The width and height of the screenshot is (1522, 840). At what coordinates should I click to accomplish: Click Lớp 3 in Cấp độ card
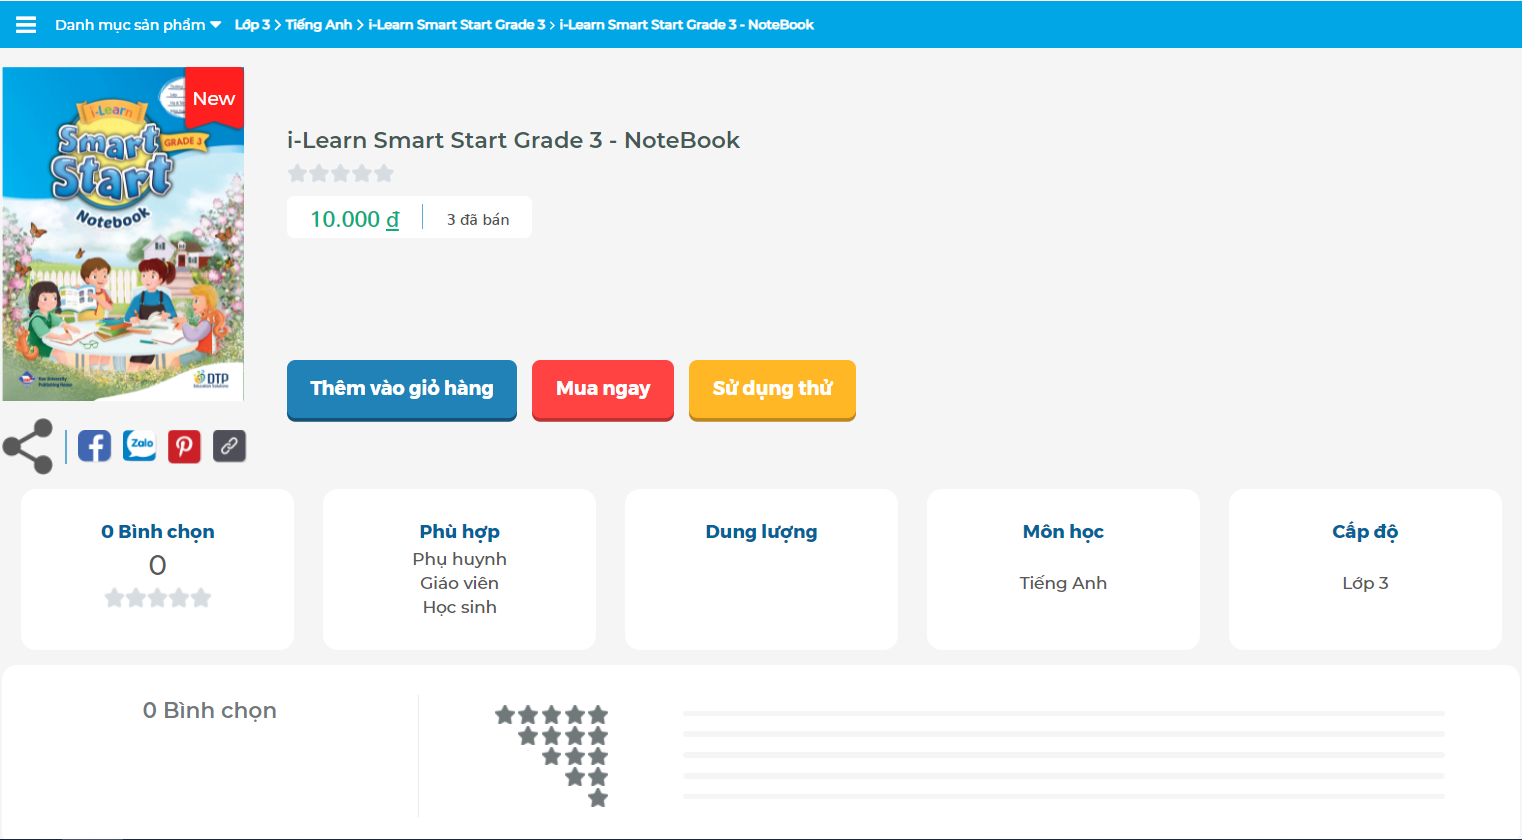tap(1365, 583)
